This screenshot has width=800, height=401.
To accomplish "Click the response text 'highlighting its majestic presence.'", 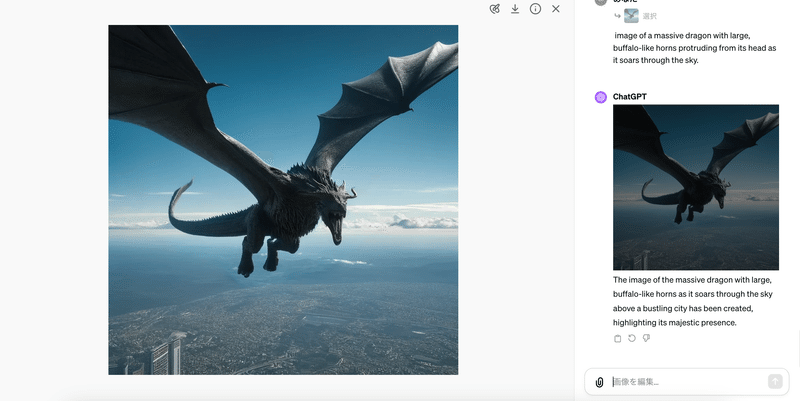I will [x=674, y=322].
